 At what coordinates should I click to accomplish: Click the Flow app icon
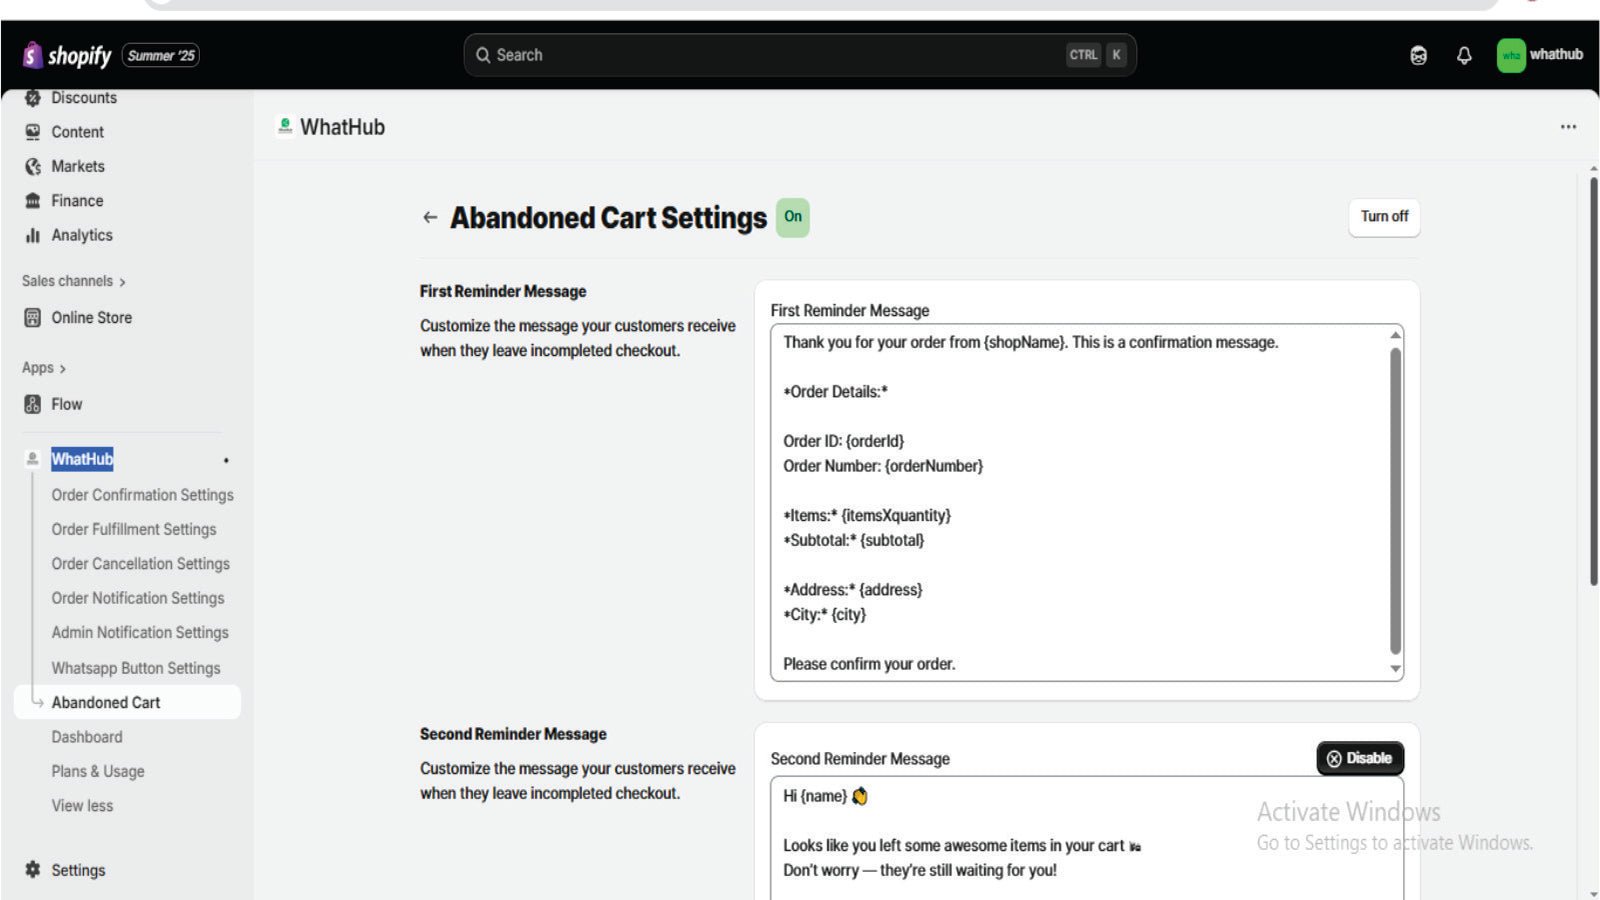click(33, 404)
